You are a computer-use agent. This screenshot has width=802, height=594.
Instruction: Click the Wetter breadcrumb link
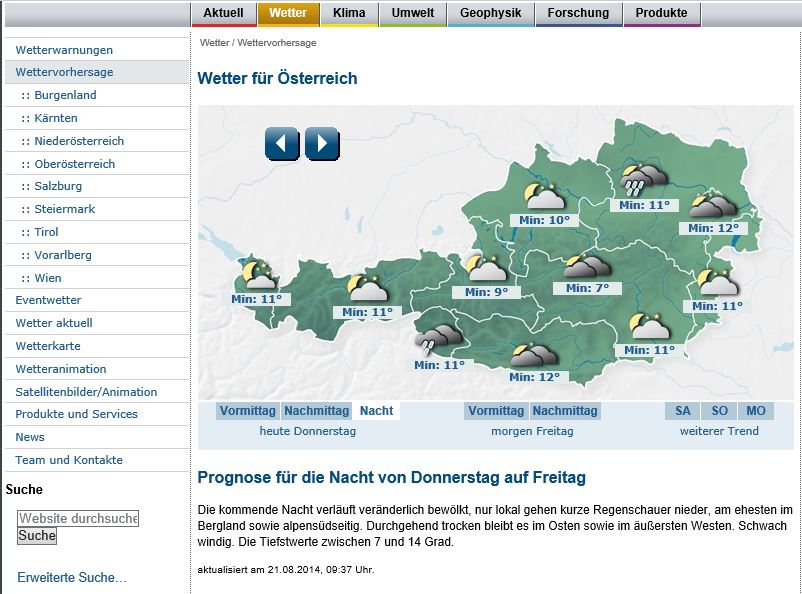[214, 43]
